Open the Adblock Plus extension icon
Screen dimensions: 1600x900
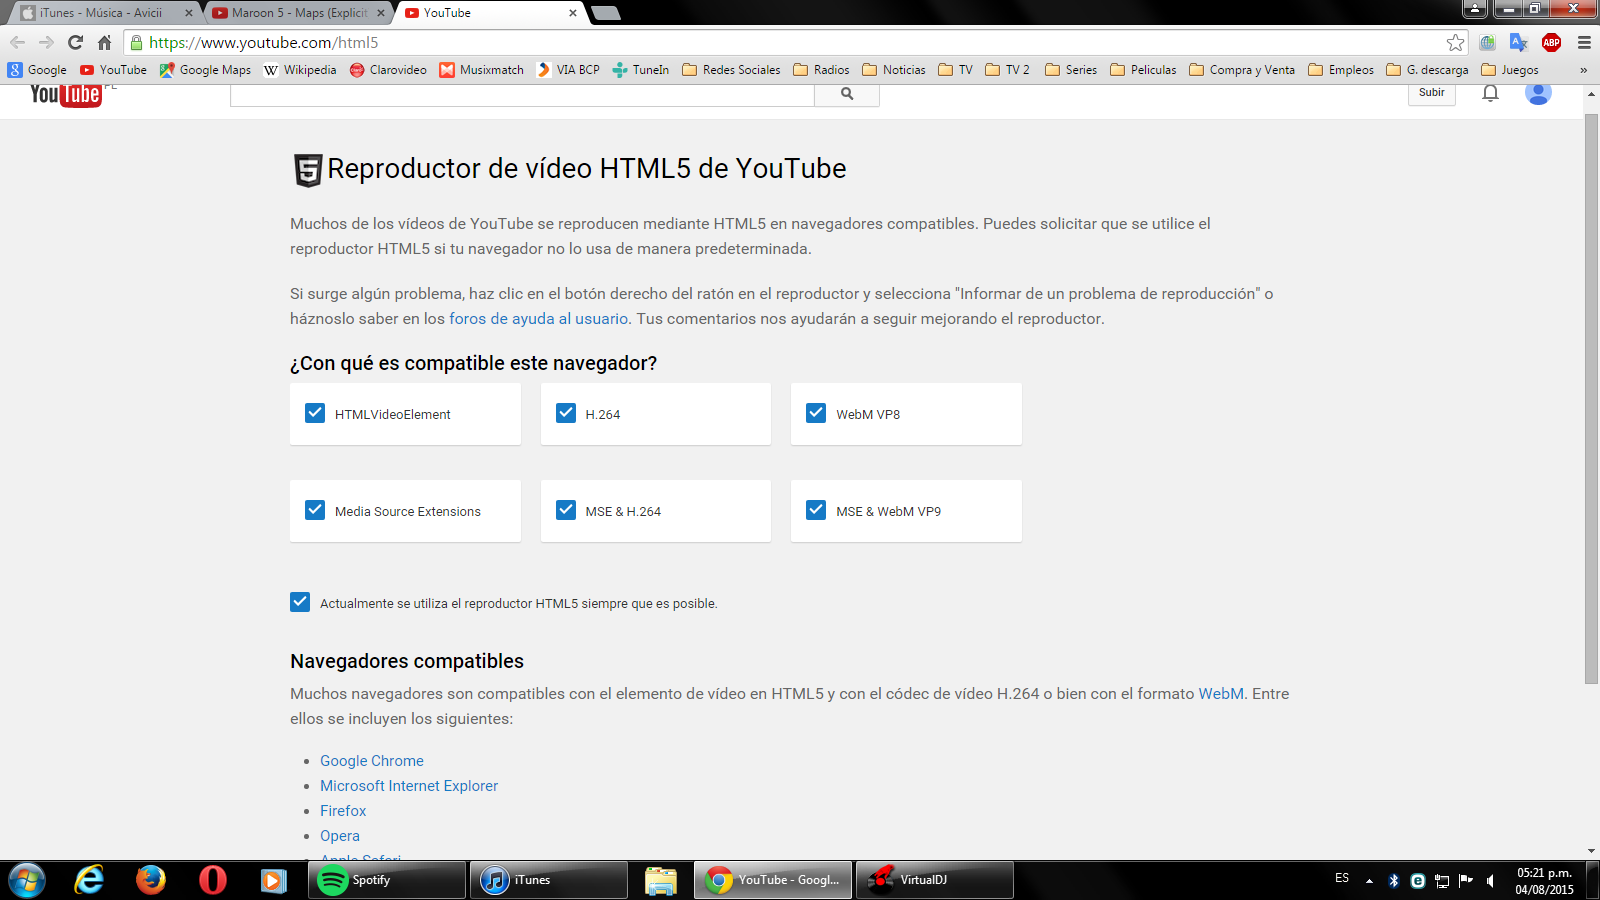[1551, 42]
